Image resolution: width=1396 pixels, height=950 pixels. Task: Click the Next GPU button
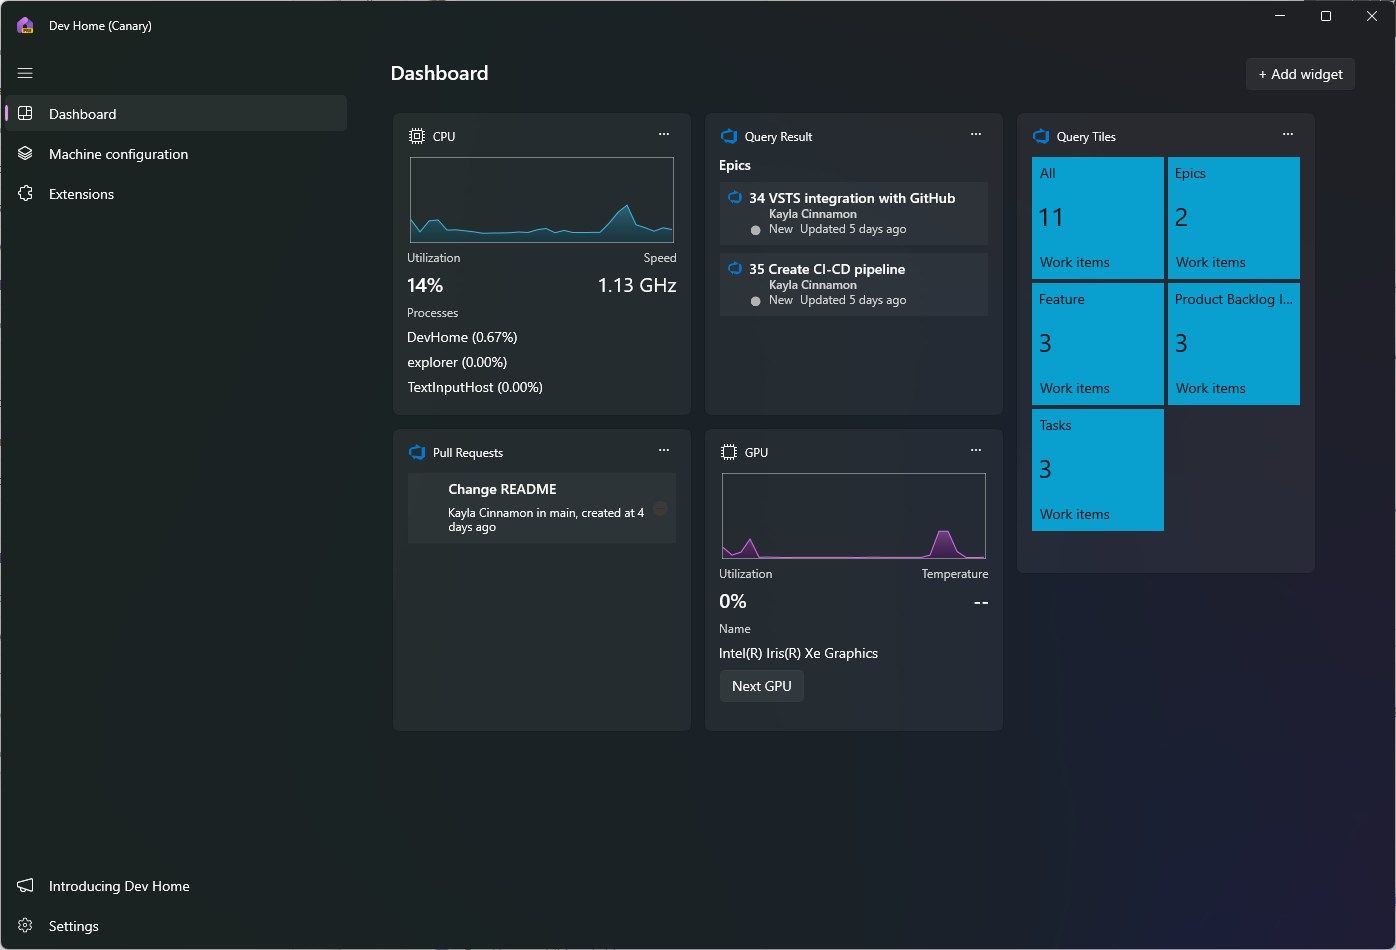pyautogui.click(x=762, y=686)
